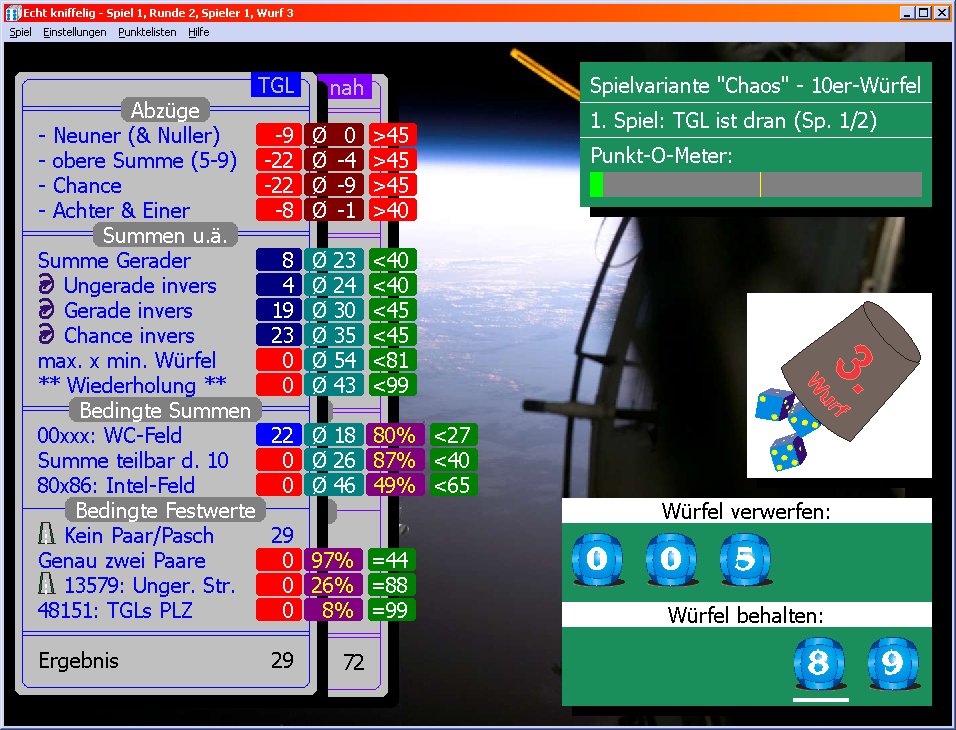
Task: Score -22 in obere Summe (5-9) row
Action: [x=279, y=160]
